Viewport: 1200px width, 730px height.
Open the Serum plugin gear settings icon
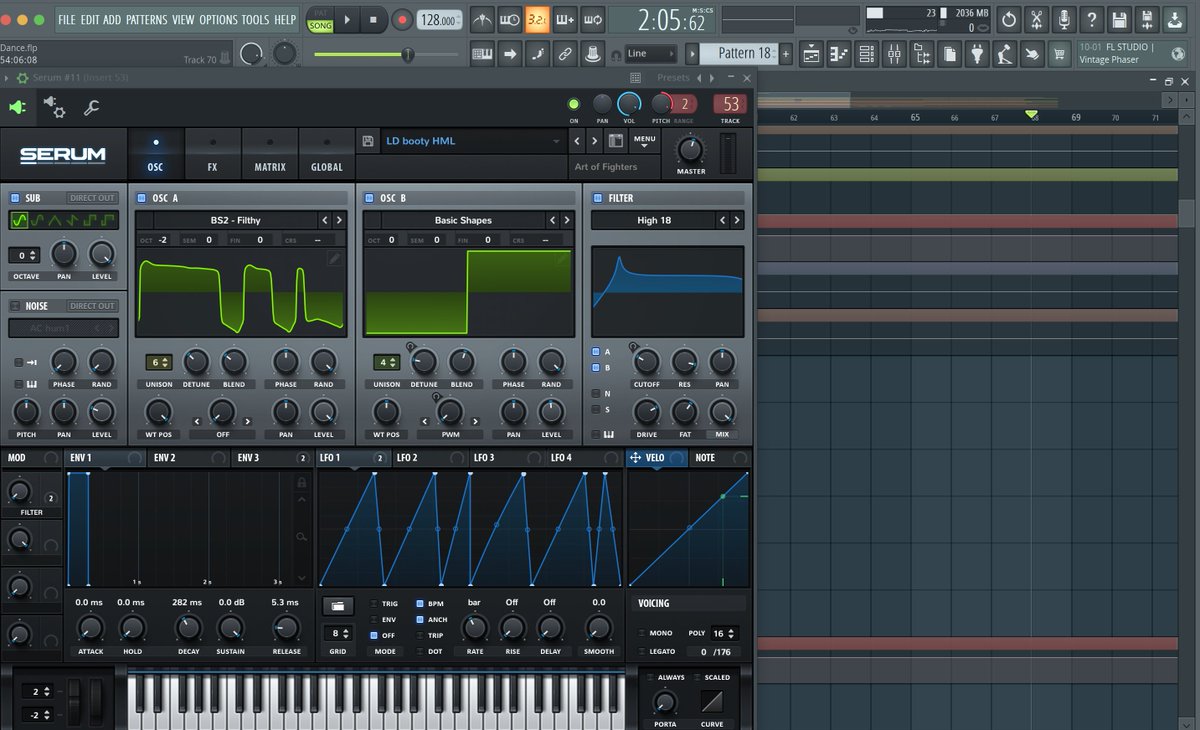click(x=54, y=107)
